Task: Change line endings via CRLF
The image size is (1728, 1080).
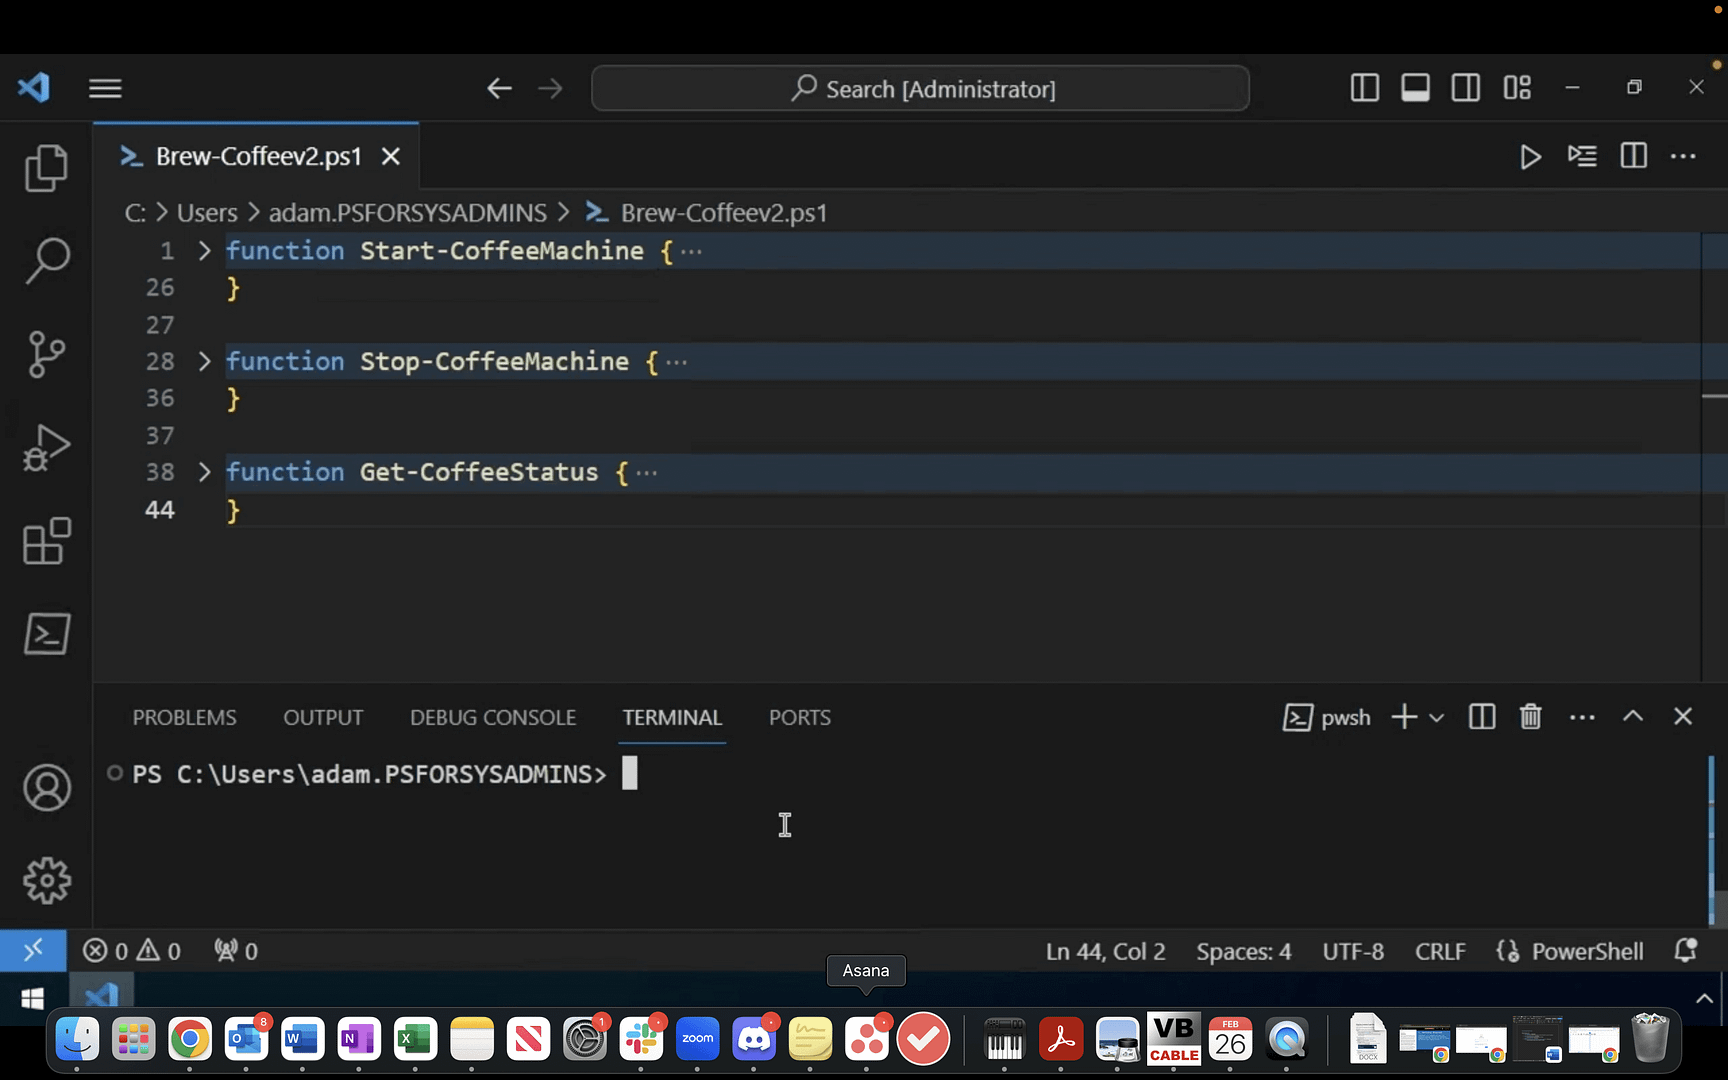Action: [1440, 951]
